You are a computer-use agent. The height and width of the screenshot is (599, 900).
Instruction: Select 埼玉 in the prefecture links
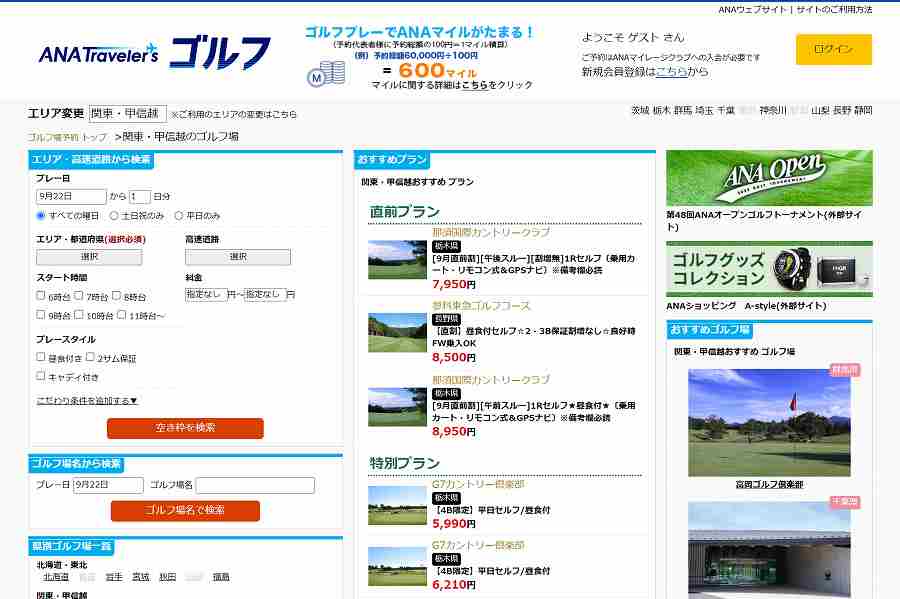704,110
